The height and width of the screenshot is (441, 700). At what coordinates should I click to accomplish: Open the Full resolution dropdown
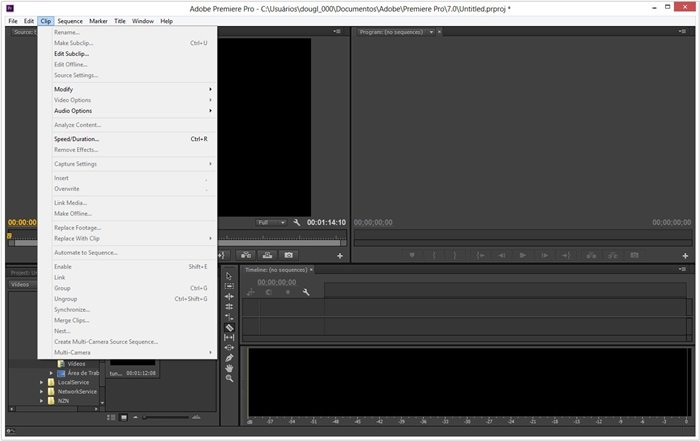point(271,222)
